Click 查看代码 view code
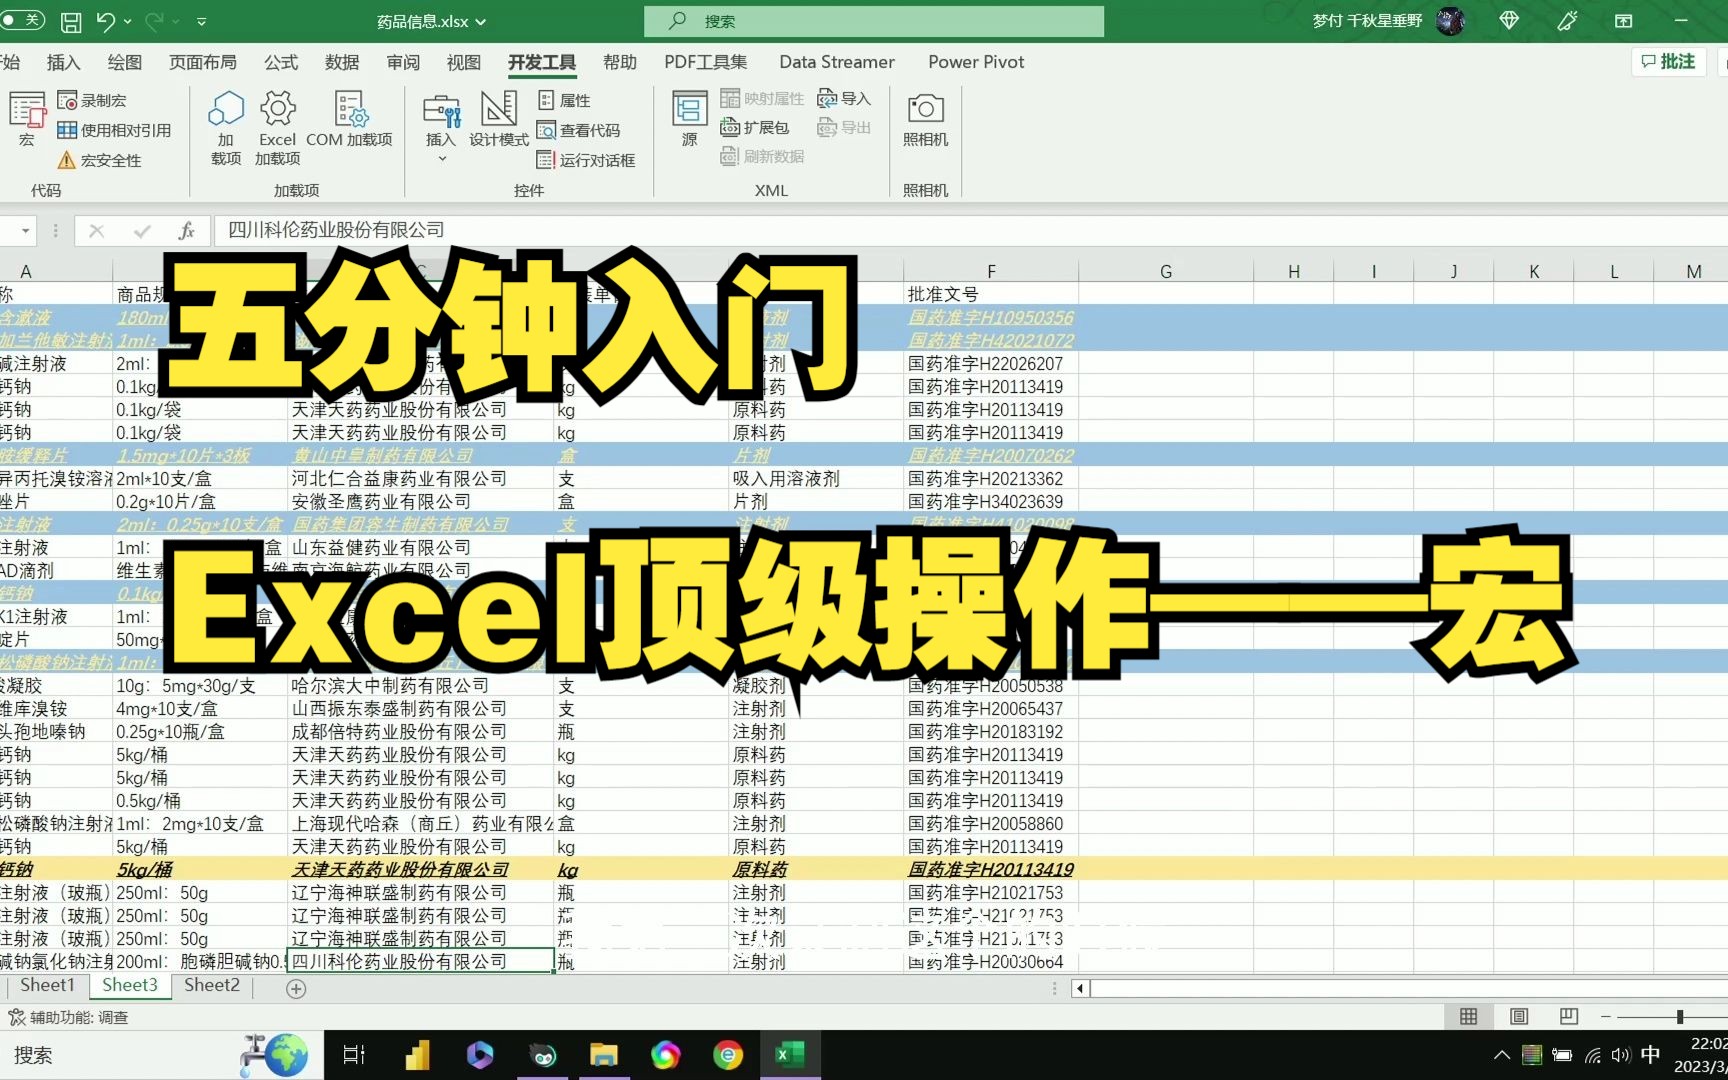 click(x=578, y=130)
